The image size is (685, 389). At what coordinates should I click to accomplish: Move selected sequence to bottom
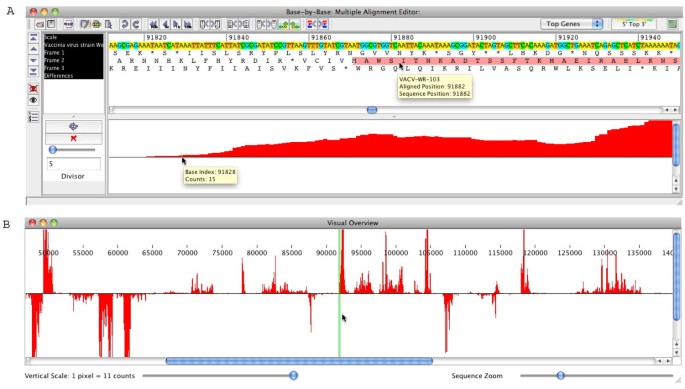pyautogui.click(x=33, y=71)
